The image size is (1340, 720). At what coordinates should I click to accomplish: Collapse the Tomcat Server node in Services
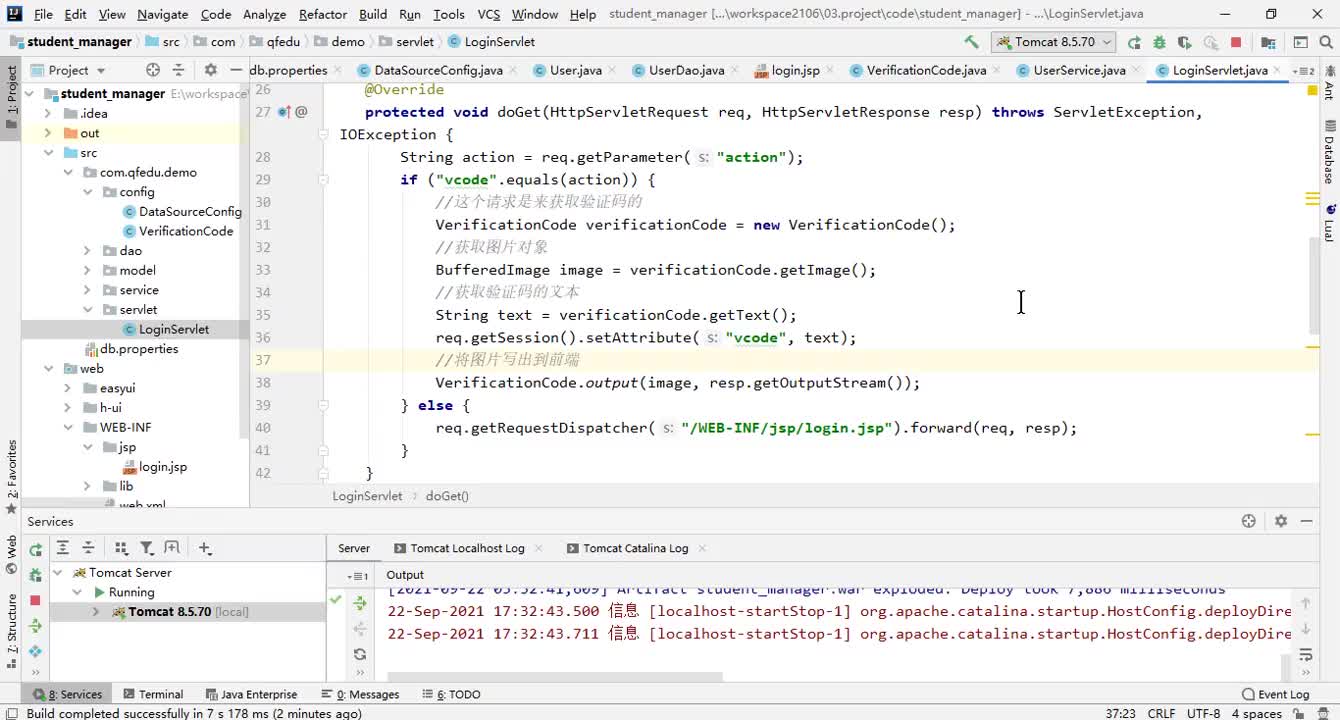(x=58, y=573)
